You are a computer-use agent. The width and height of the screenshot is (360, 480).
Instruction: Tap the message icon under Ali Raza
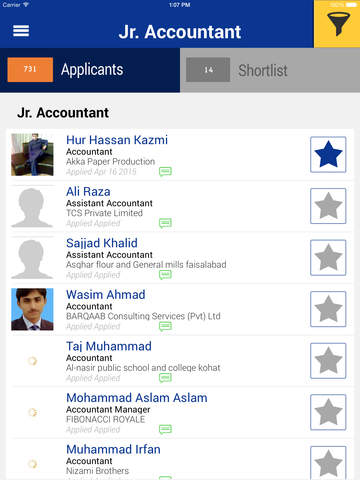pos(165,223)
